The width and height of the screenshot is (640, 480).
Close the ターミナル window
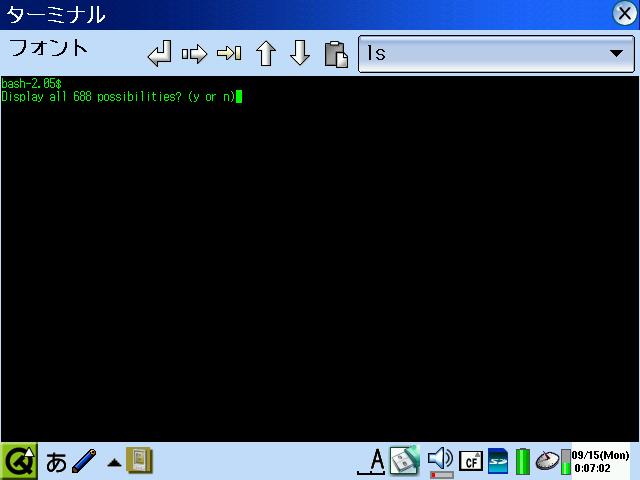pos(624,13)
